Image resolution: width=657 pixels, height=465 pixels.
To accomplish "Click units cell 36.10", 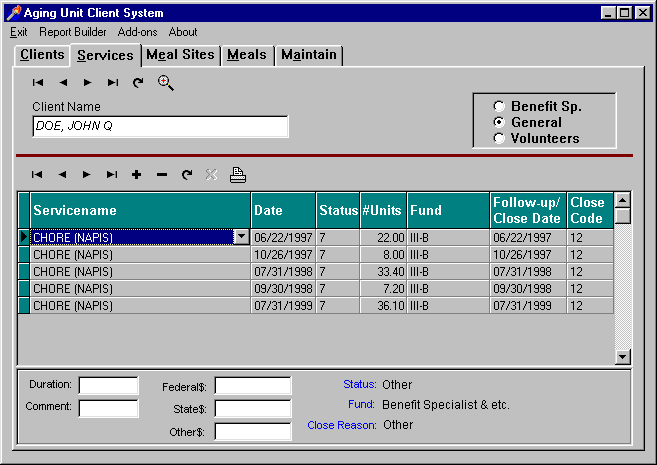I will coord(383,306).
